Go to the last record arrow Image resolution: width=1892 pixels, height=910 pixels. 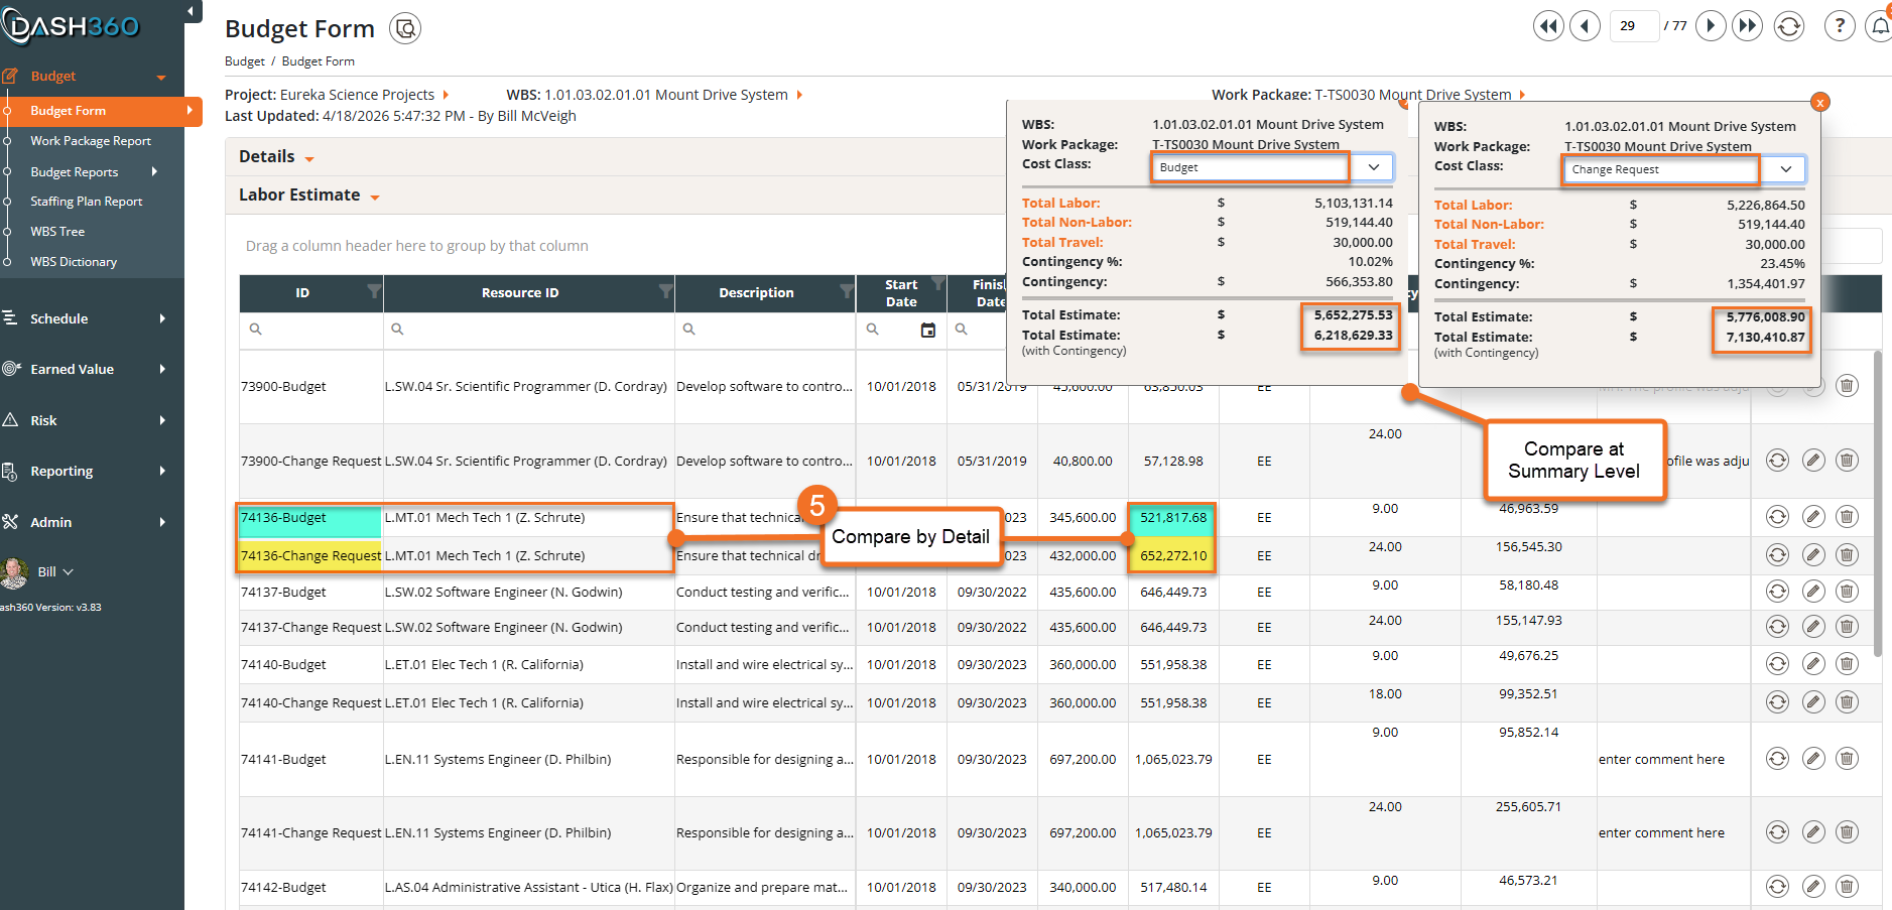point(1747,26)
